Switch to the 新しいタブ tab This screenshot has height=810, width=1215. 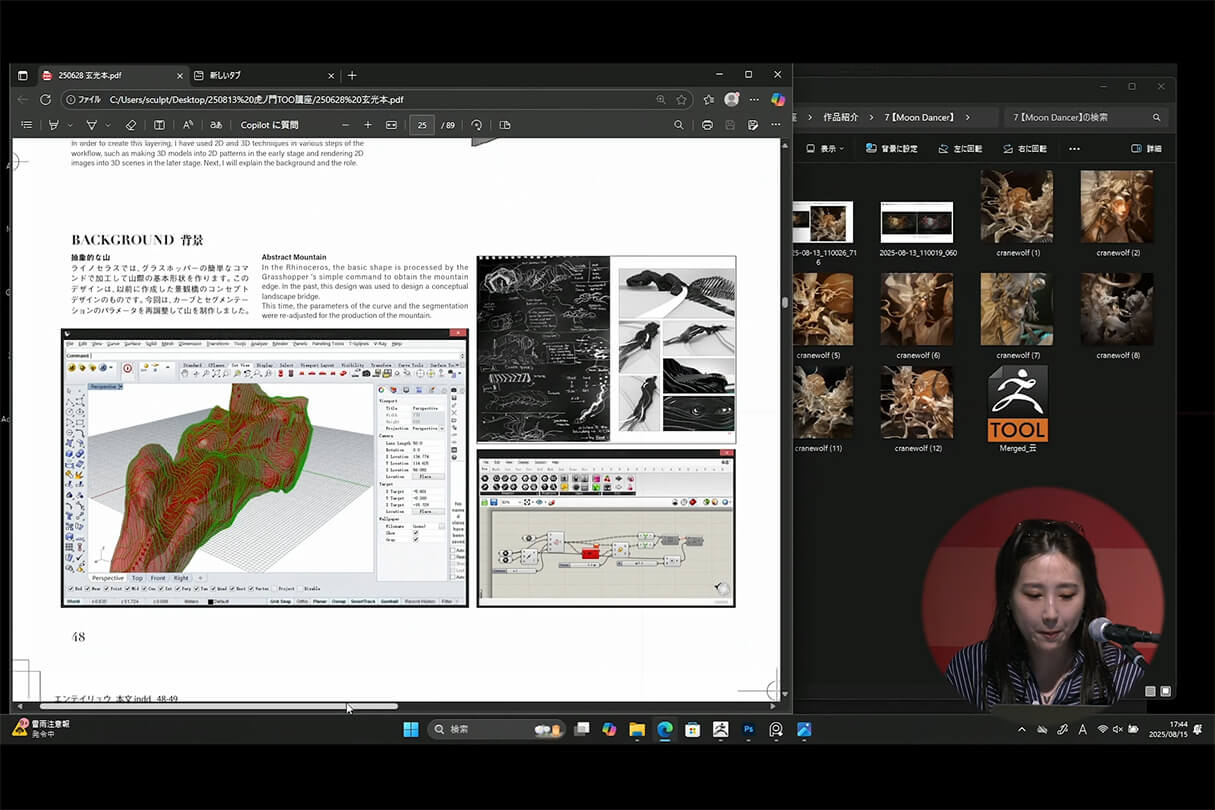pos(225,75)
